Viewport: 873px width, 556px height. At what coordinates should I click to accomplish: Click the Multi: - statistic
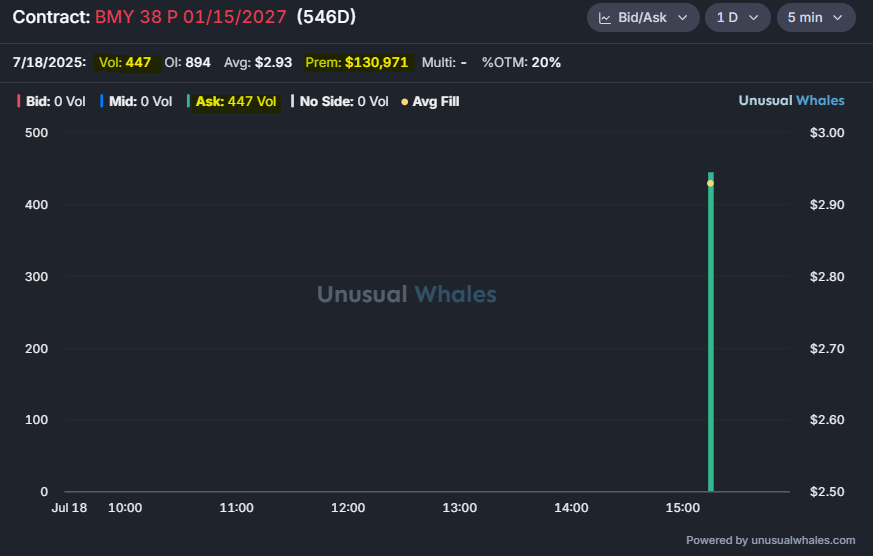pyautogui.click(x=444, y=62)
